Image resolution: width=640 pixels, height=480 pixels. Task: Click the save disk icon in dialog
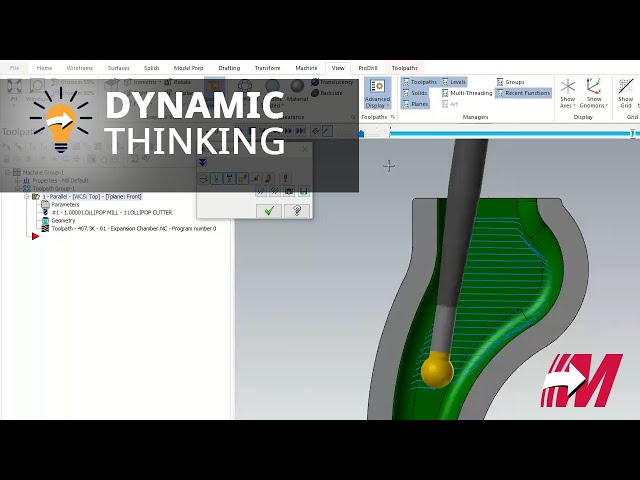(x=304, y=191)
